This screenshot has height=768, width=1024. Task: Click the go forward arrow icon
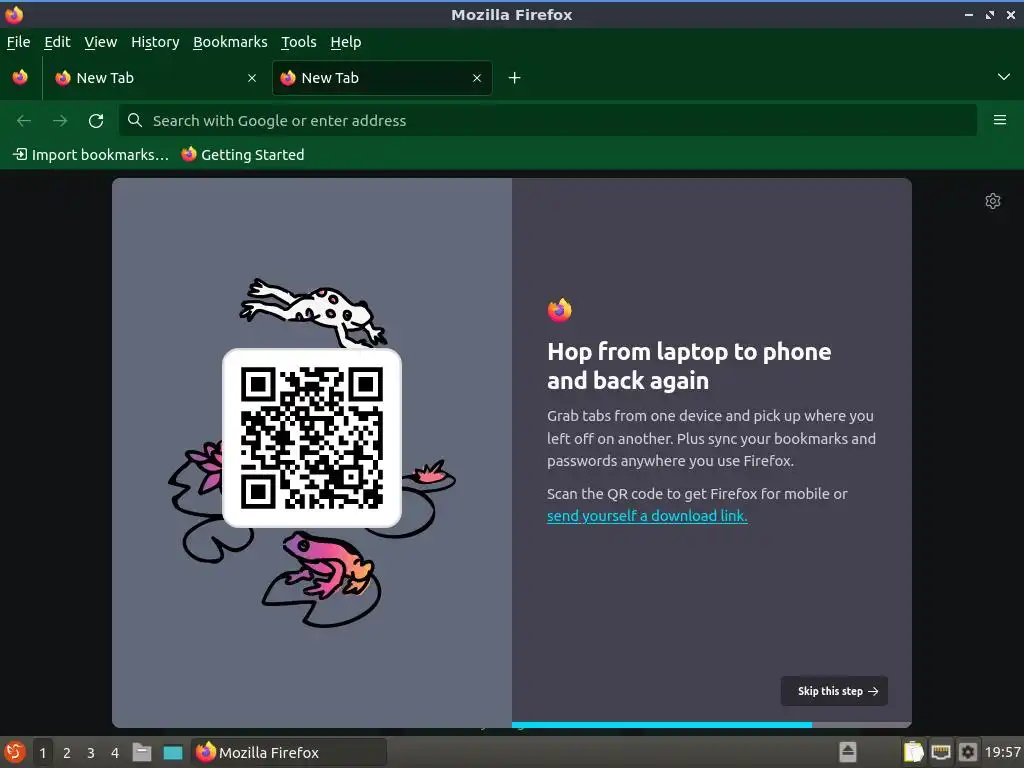click(60, 121)
